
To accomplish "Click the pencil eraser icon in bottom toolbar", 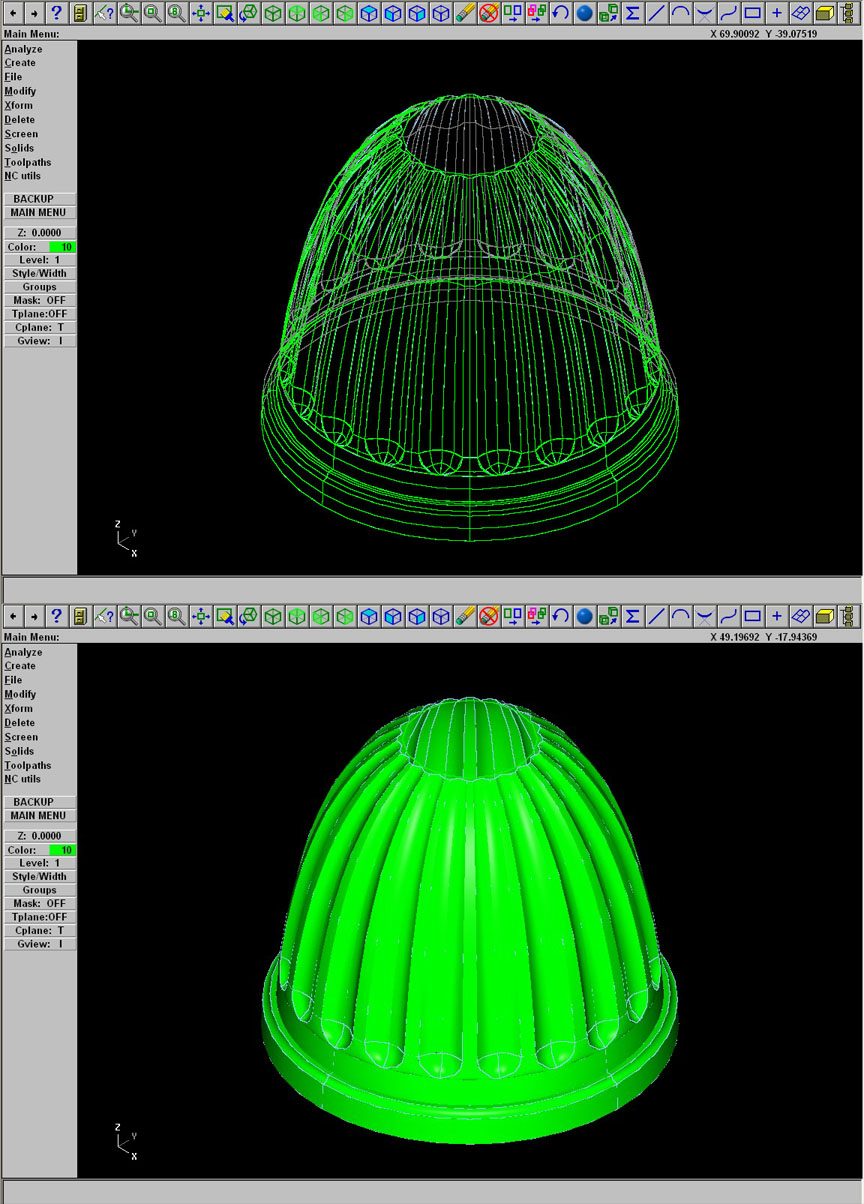I will point(465,616).
